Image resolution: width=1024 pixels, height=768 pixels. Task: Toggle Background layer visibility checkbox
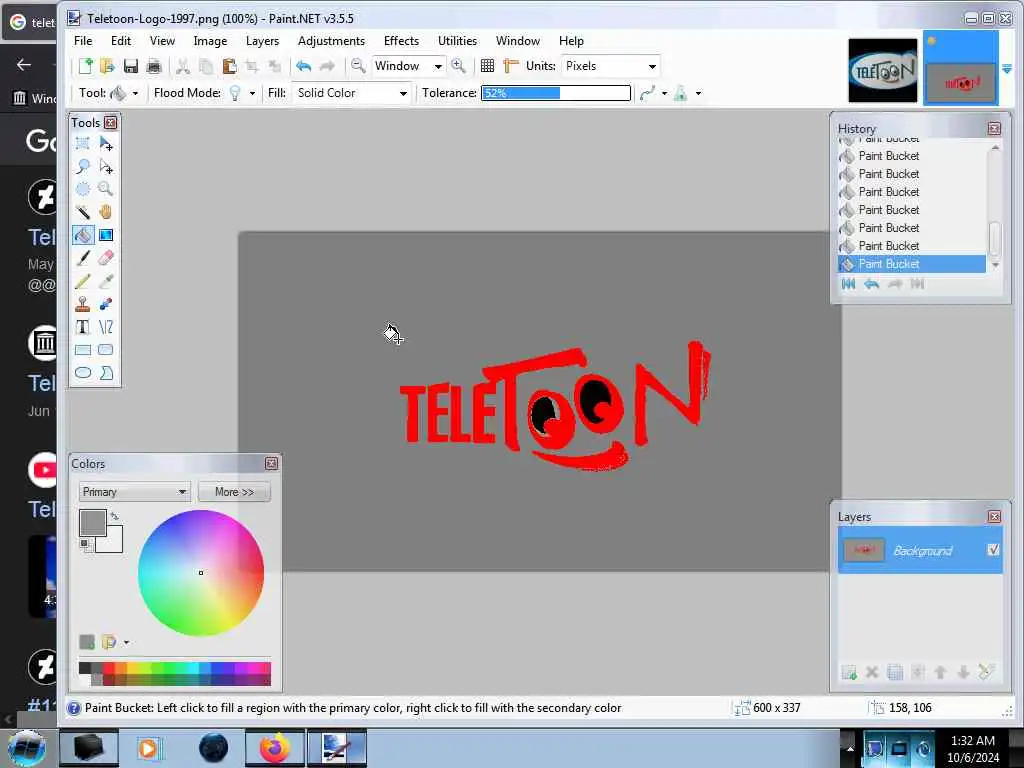coord(993,550)
